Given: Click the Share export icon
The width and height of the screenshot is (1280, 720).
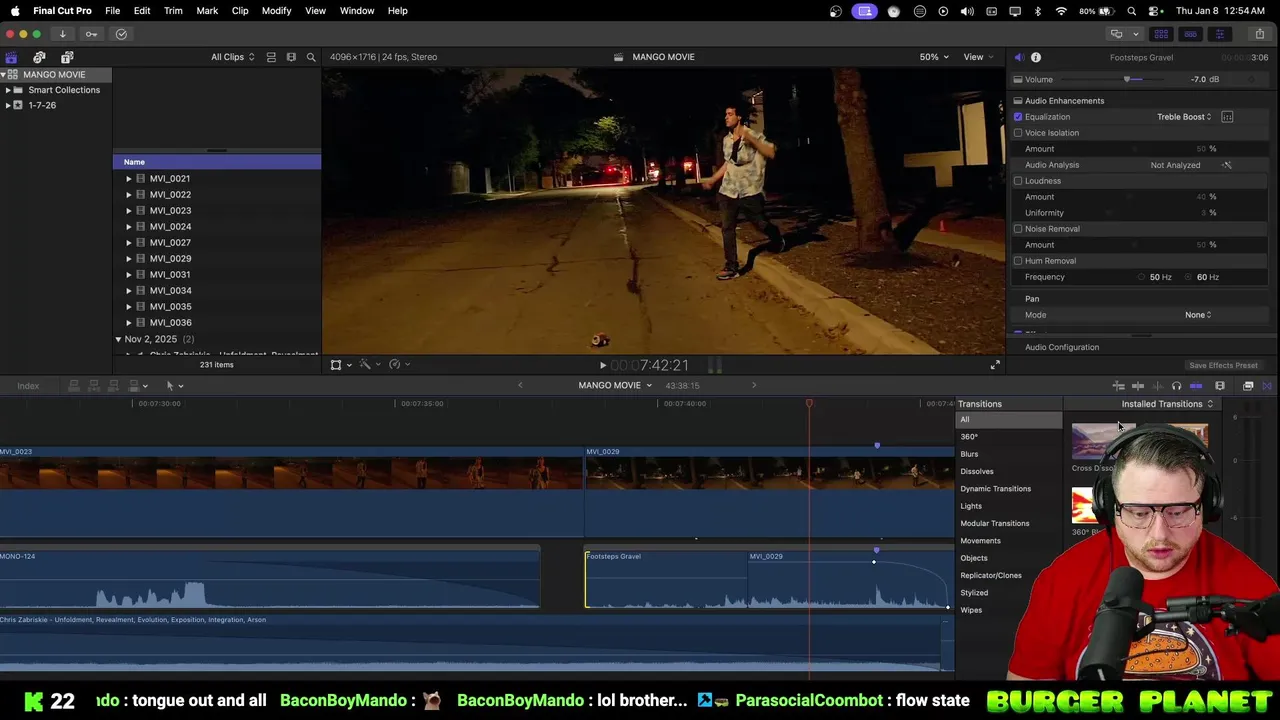Looking at the screenshot, I should (x=1259, y=34).
